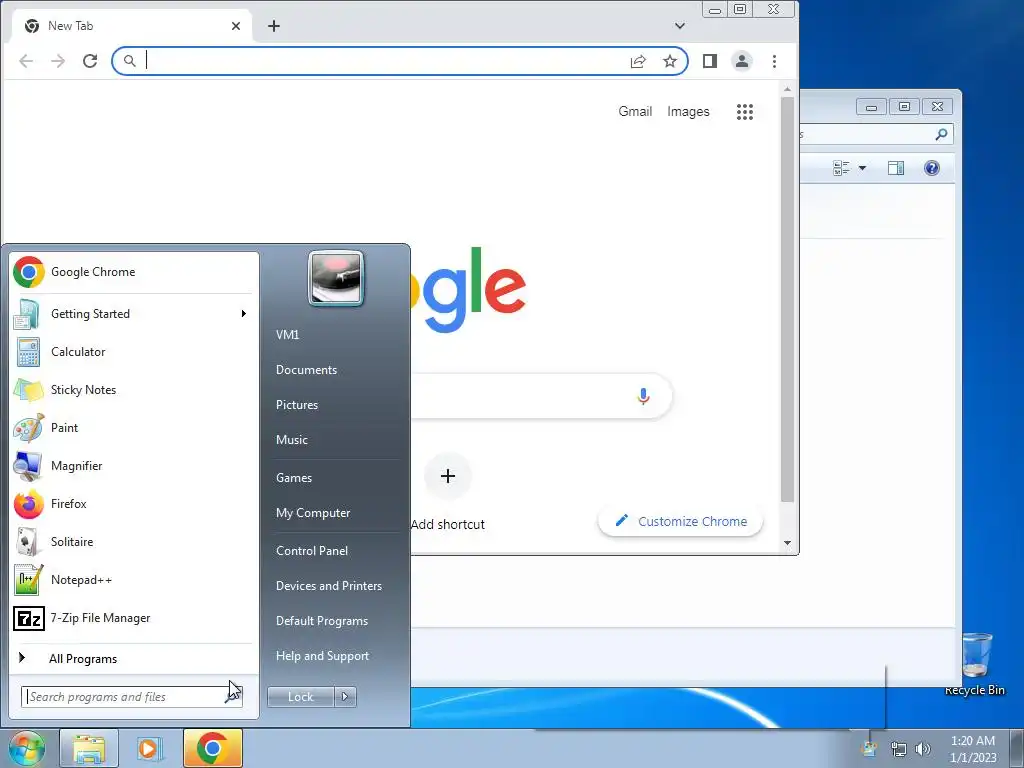The height and width of the screenshot is (768, 1024).
Task: Open 7-Zip File Manager
Action: coord(134,618)
